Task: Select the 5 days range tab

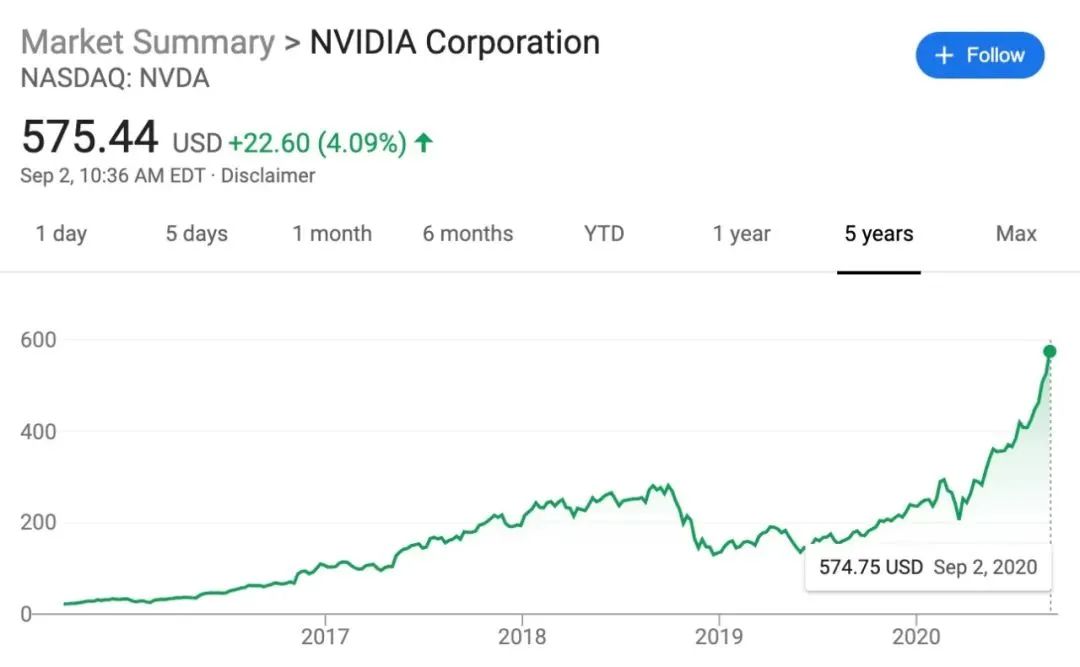Action: pos(197,234)
